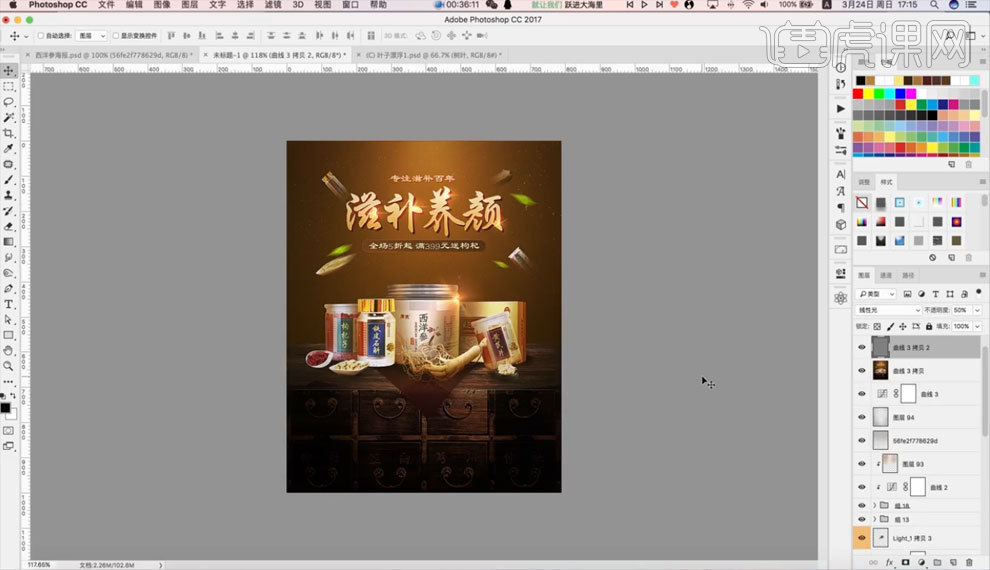The height and width of the screenshot is (570, 990).
Task: Click the add layer style fx icon
Action: pyautogui.click(x=889, y=562)
